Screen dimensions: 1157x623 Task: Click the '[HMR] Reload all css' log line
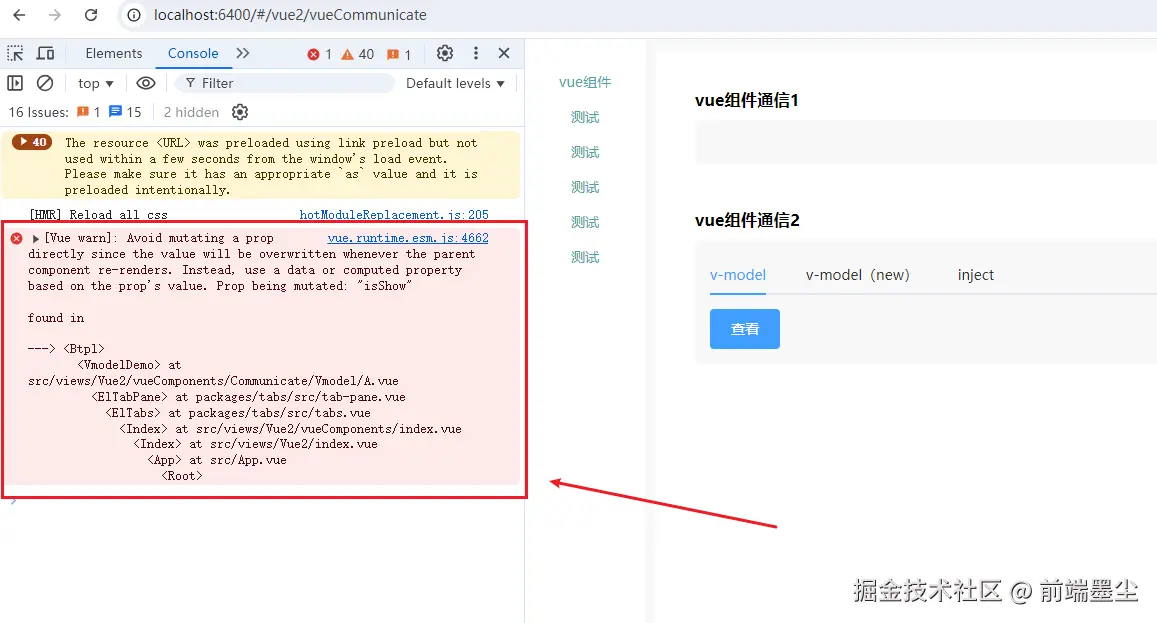pos(98,215)
